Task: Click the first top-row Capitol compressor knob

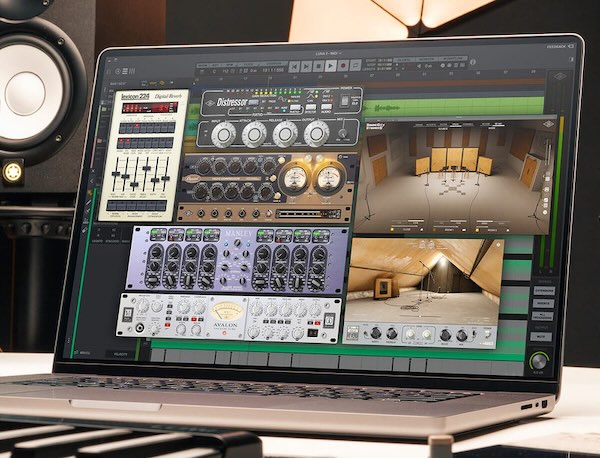Action: tap(204, 167)
